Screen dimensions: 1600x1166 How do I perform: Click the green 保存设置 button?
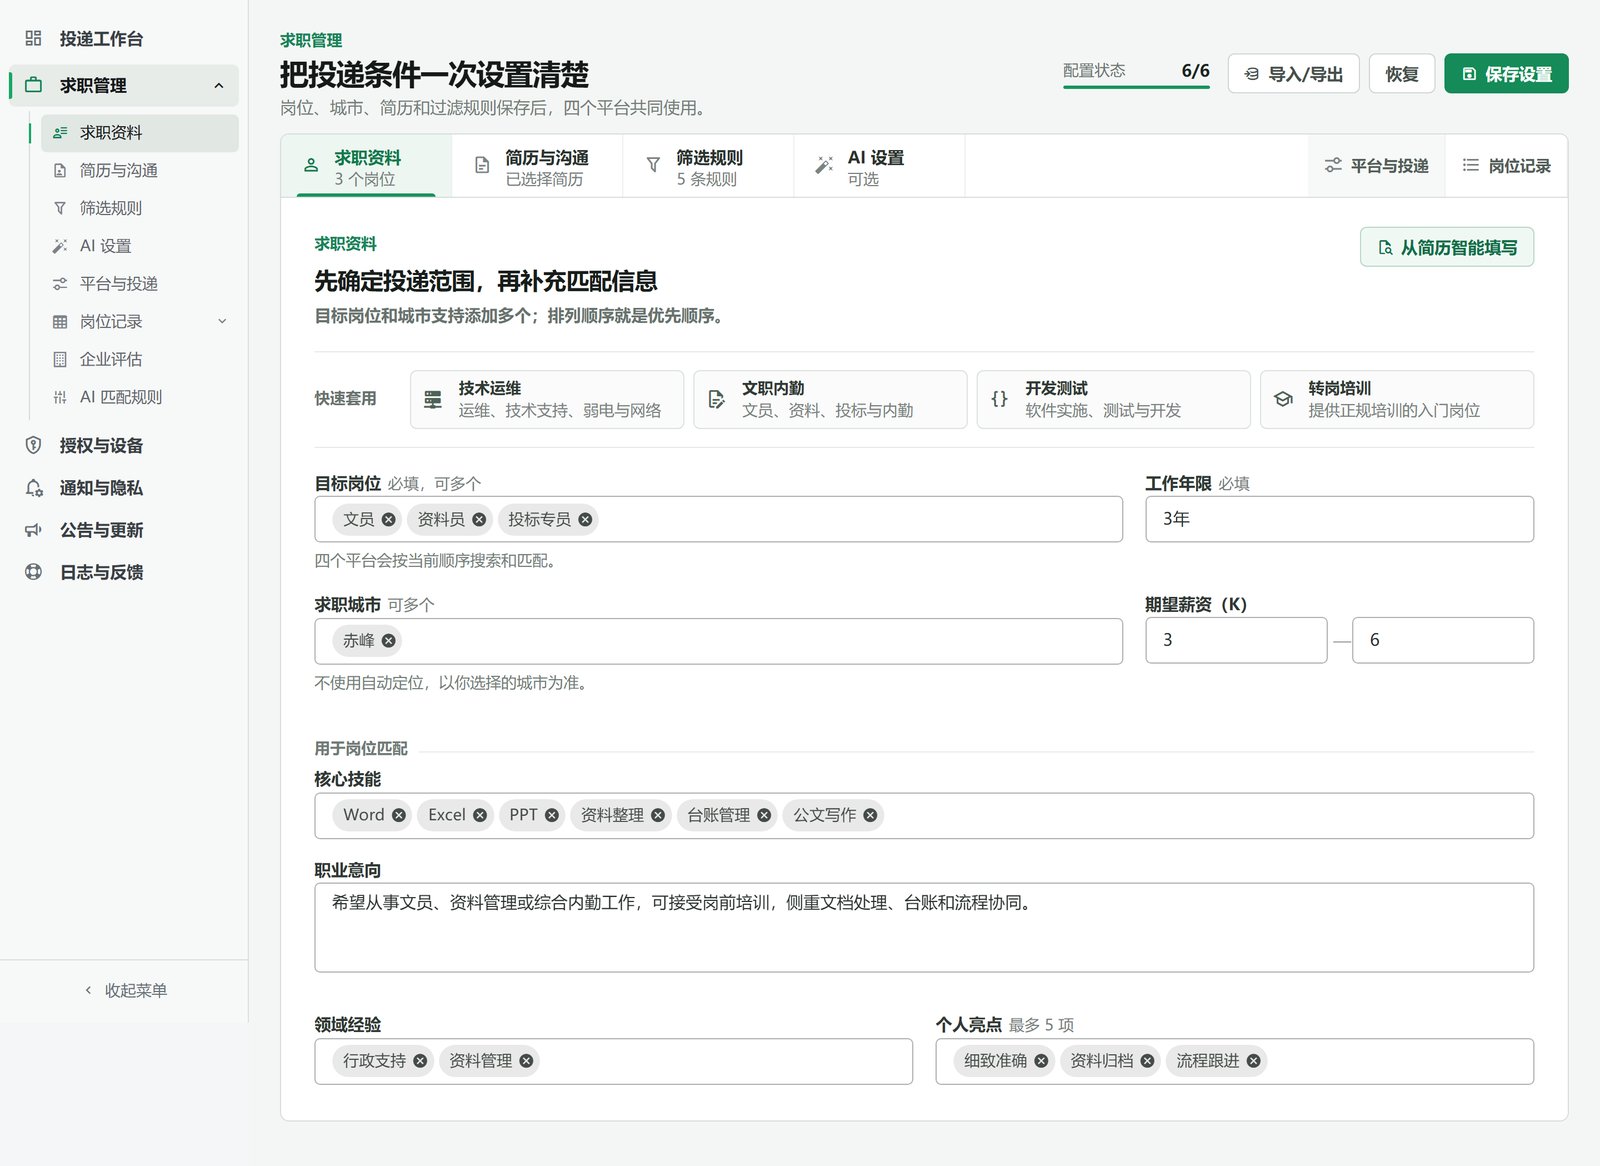pos(1506,74)
